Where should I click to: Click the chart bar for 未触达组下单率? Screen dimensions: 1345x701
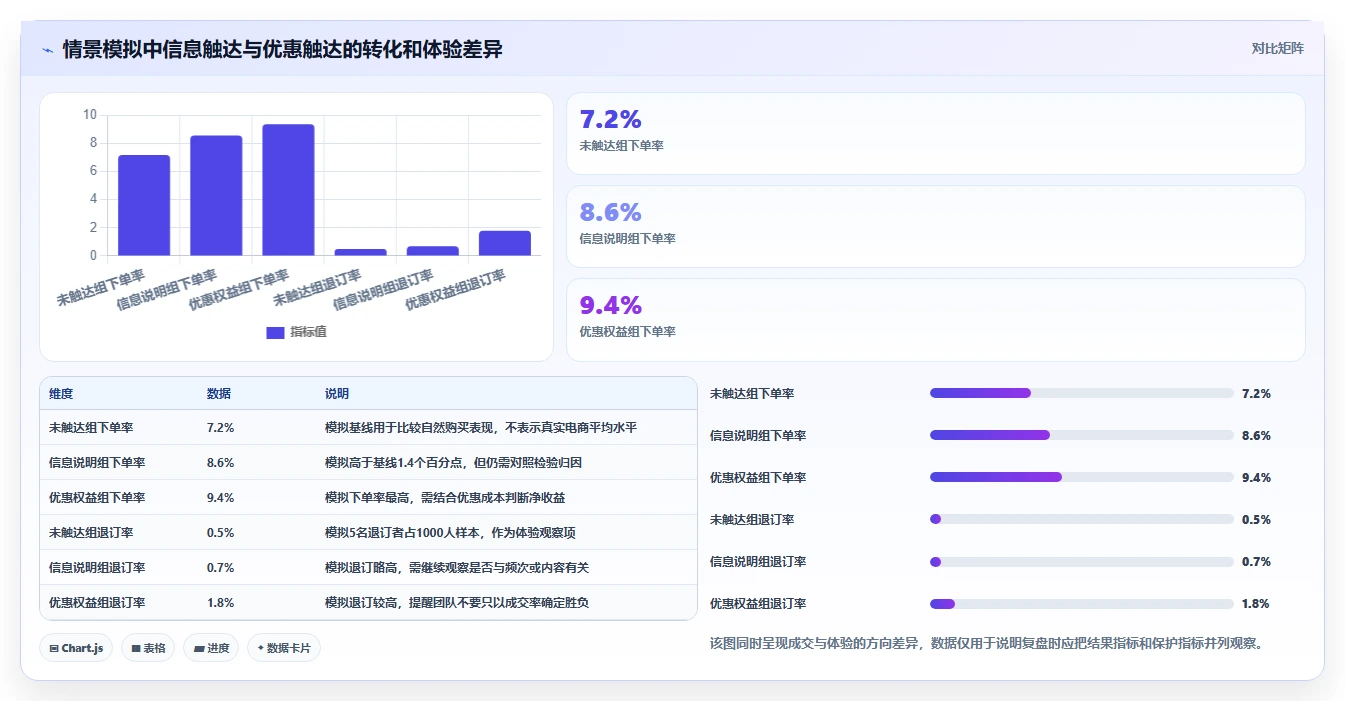coord(144,205)
